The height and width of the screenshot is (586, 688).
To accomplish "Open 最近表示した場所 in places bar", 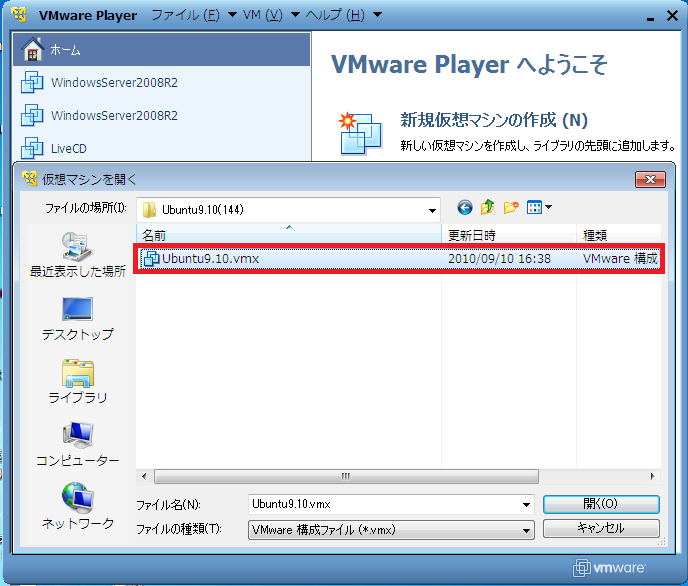I will (78, 255).
